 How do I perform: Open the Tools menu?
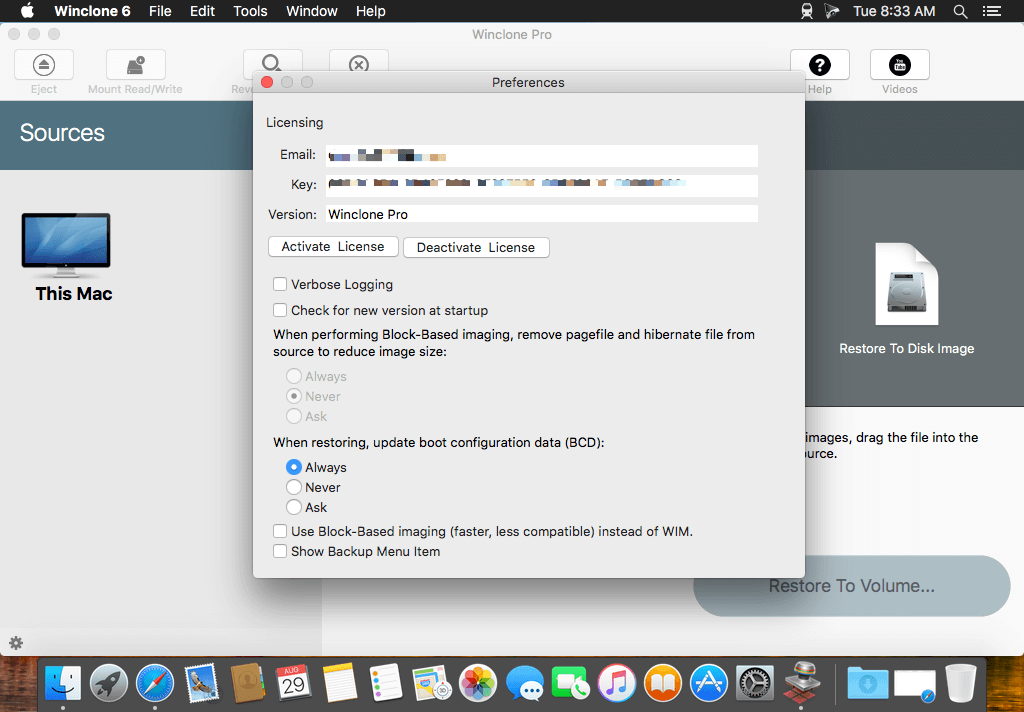[250, 11]
